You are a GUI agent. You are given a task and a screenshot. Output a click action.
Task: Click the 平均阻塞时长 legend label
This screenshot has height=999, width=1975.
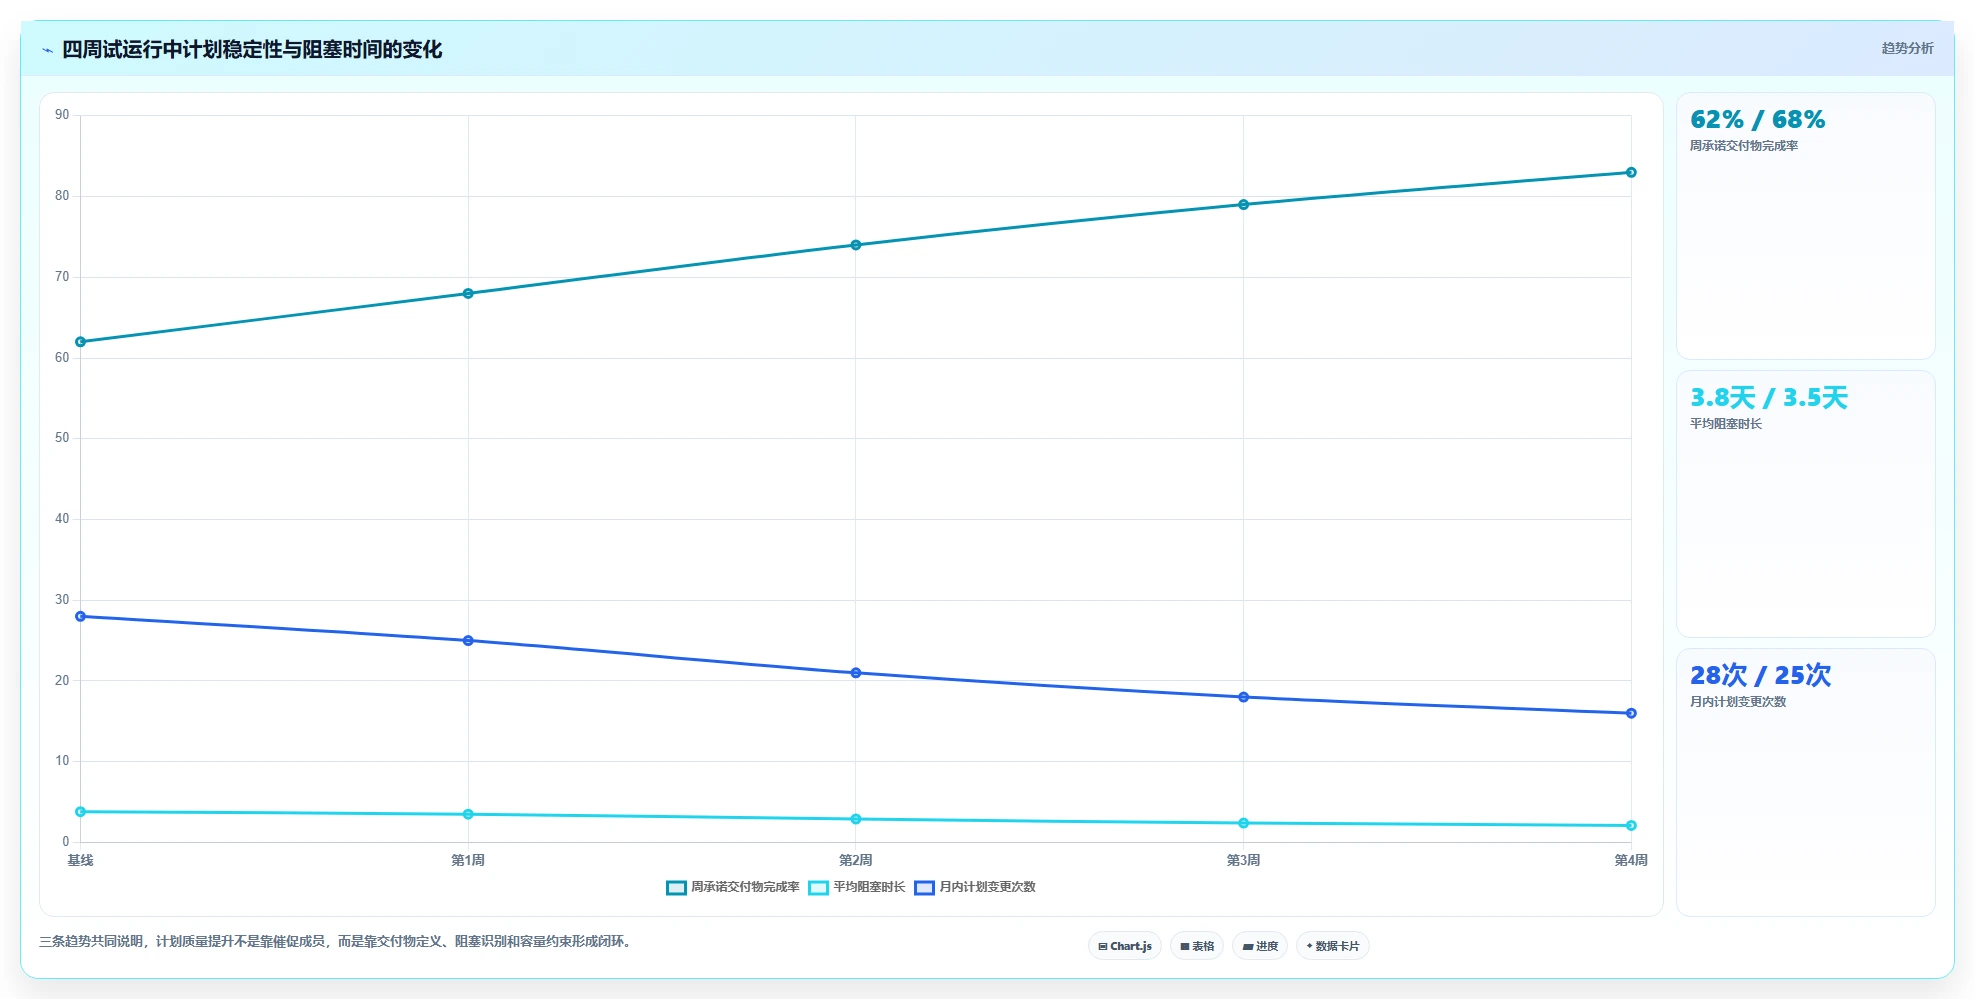tap(869, 887)
